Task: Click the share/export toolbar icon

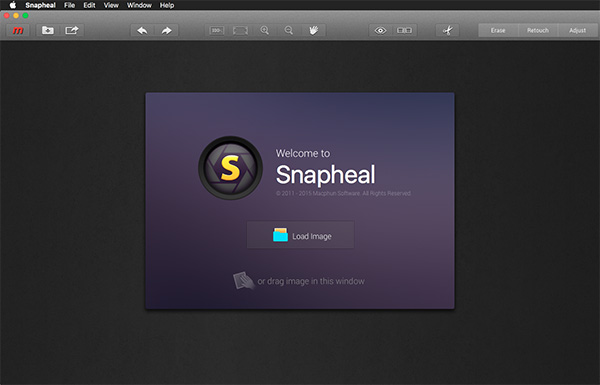Action: click(x=72, y=30)
